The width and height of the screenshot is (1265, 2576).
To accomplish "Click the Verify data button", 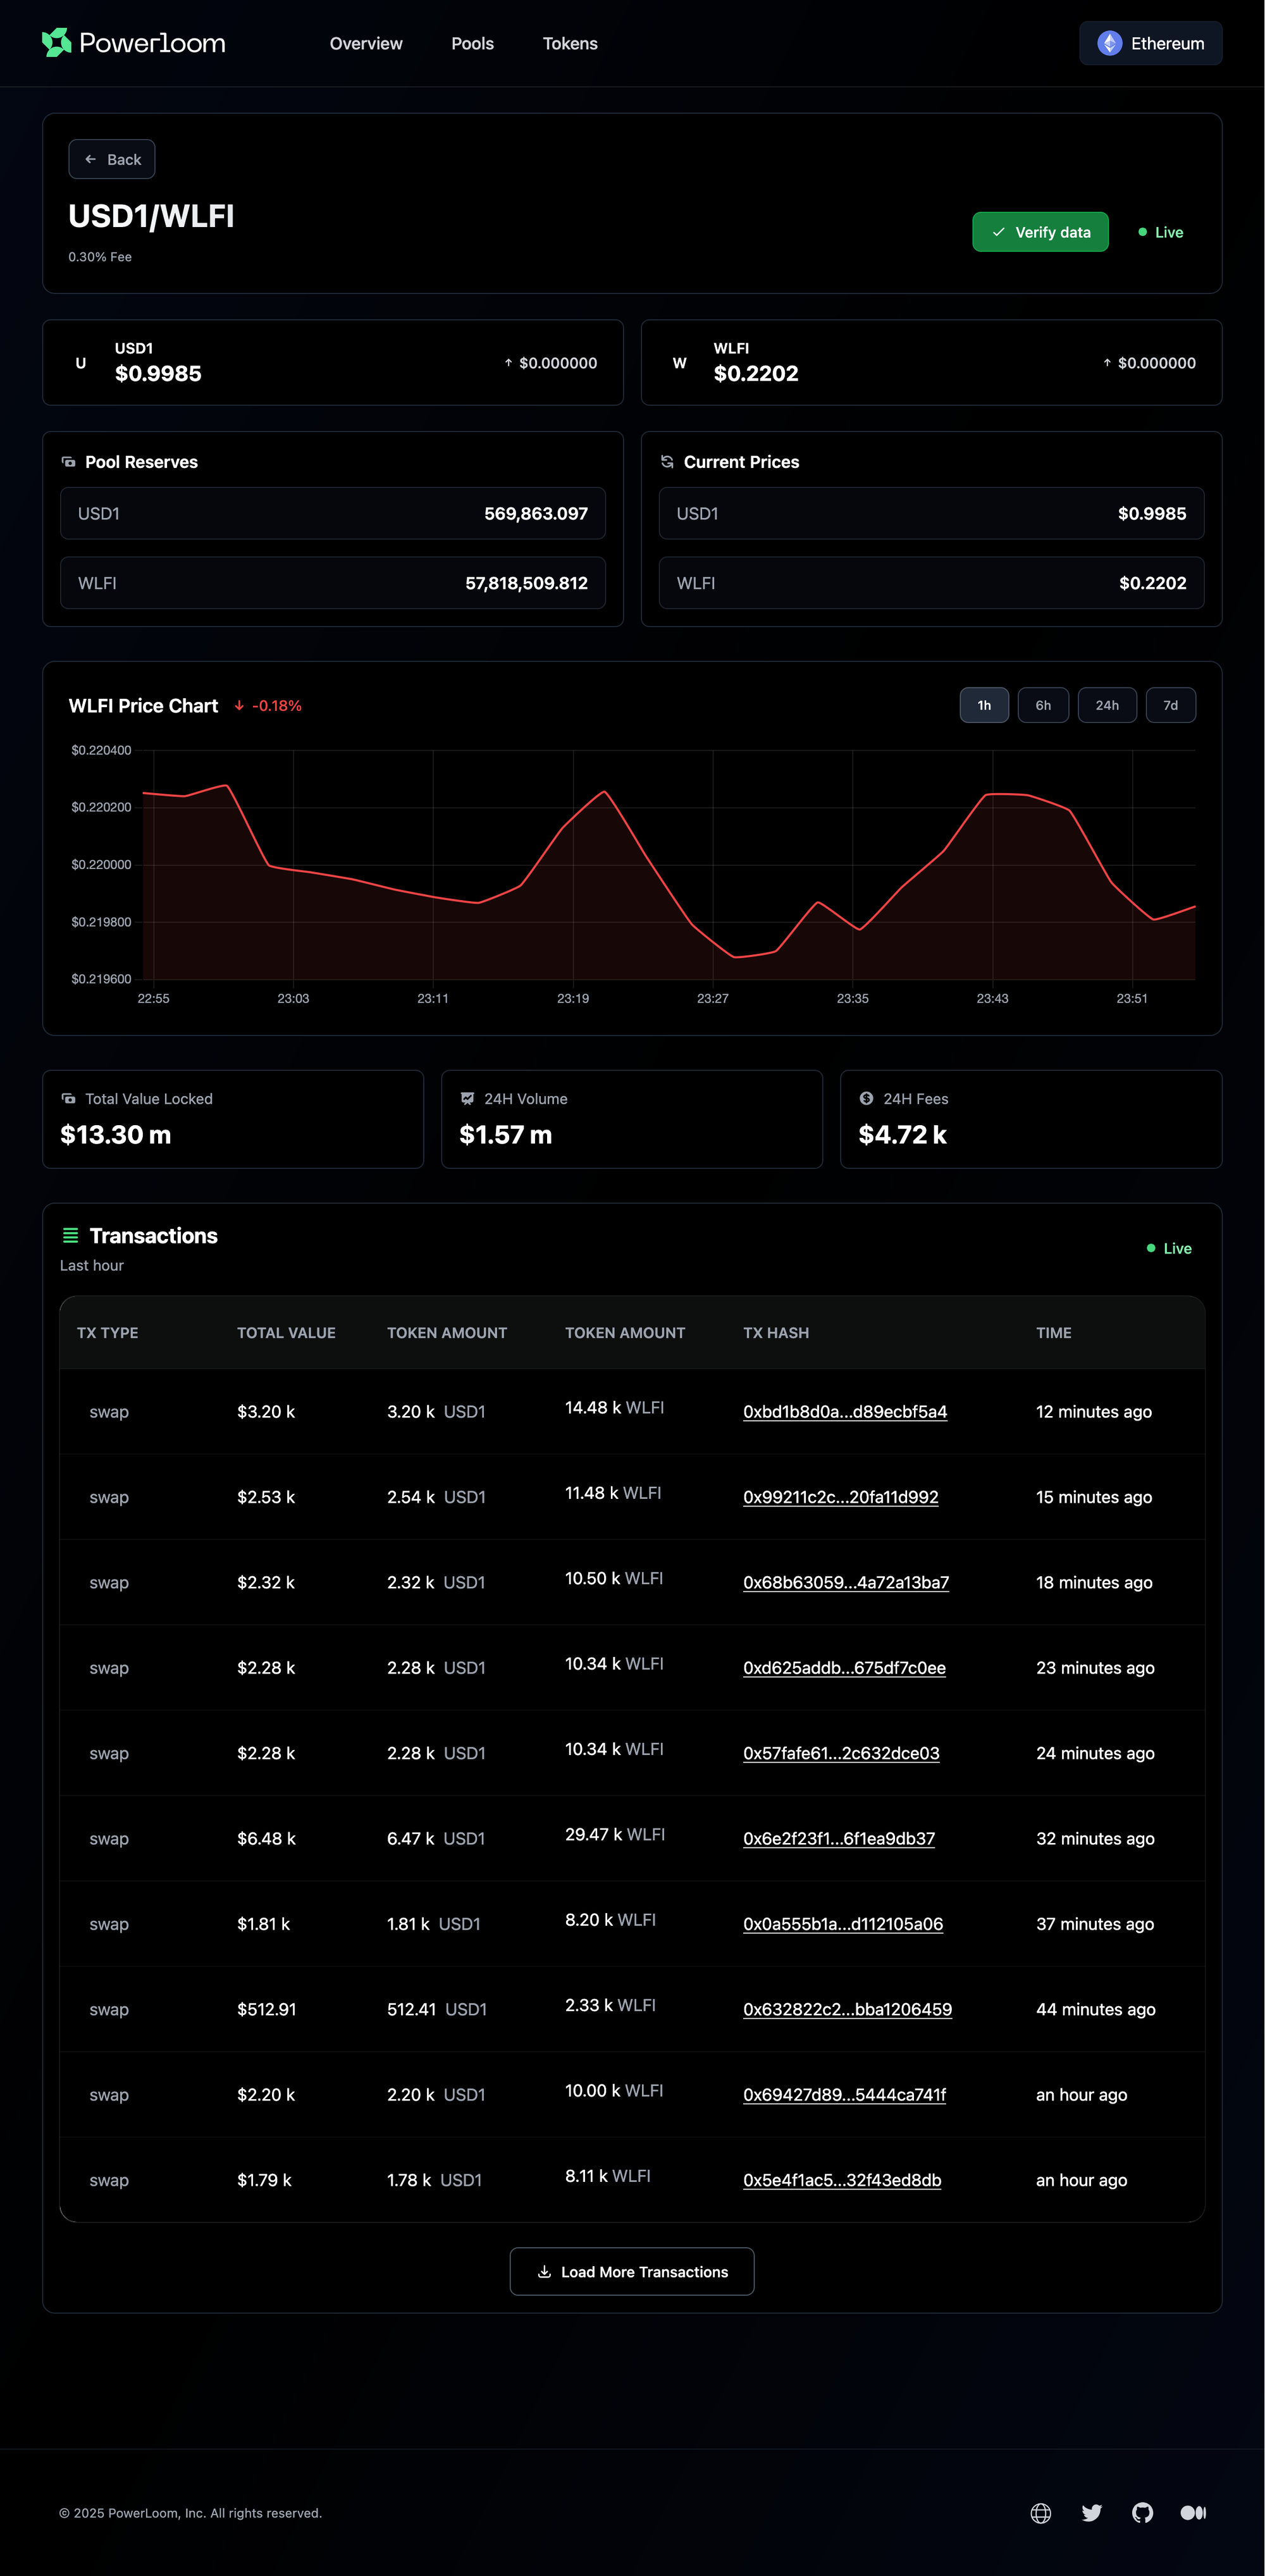I will coord(1040,232).
